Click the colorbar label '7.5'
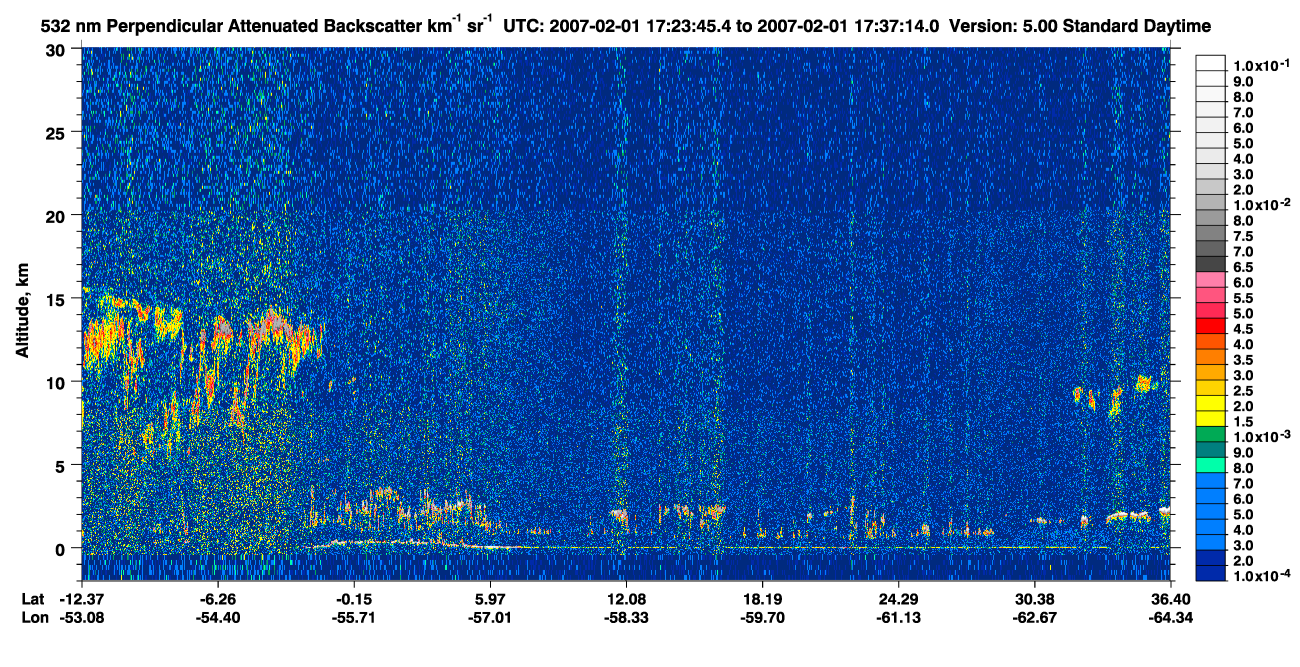Image resolution: width=1300 pixels, height=667 pixels. pos(1245,235)
